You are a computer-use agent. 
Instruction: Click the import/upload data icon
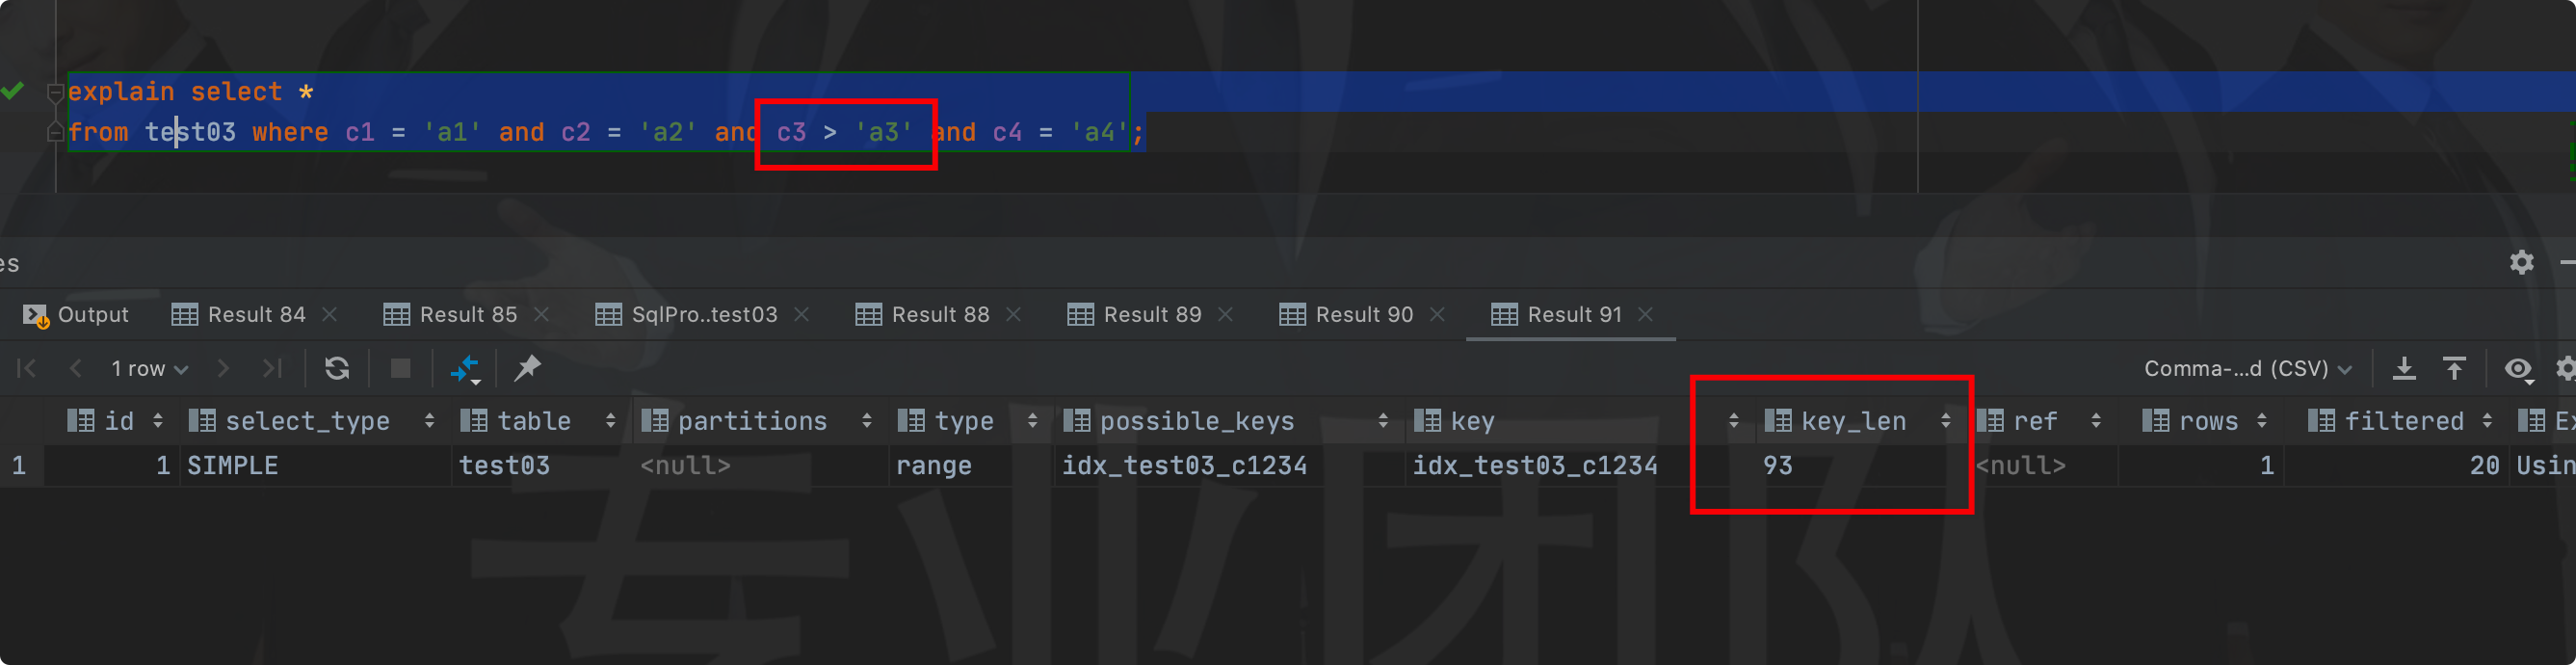pos(2454,369)
